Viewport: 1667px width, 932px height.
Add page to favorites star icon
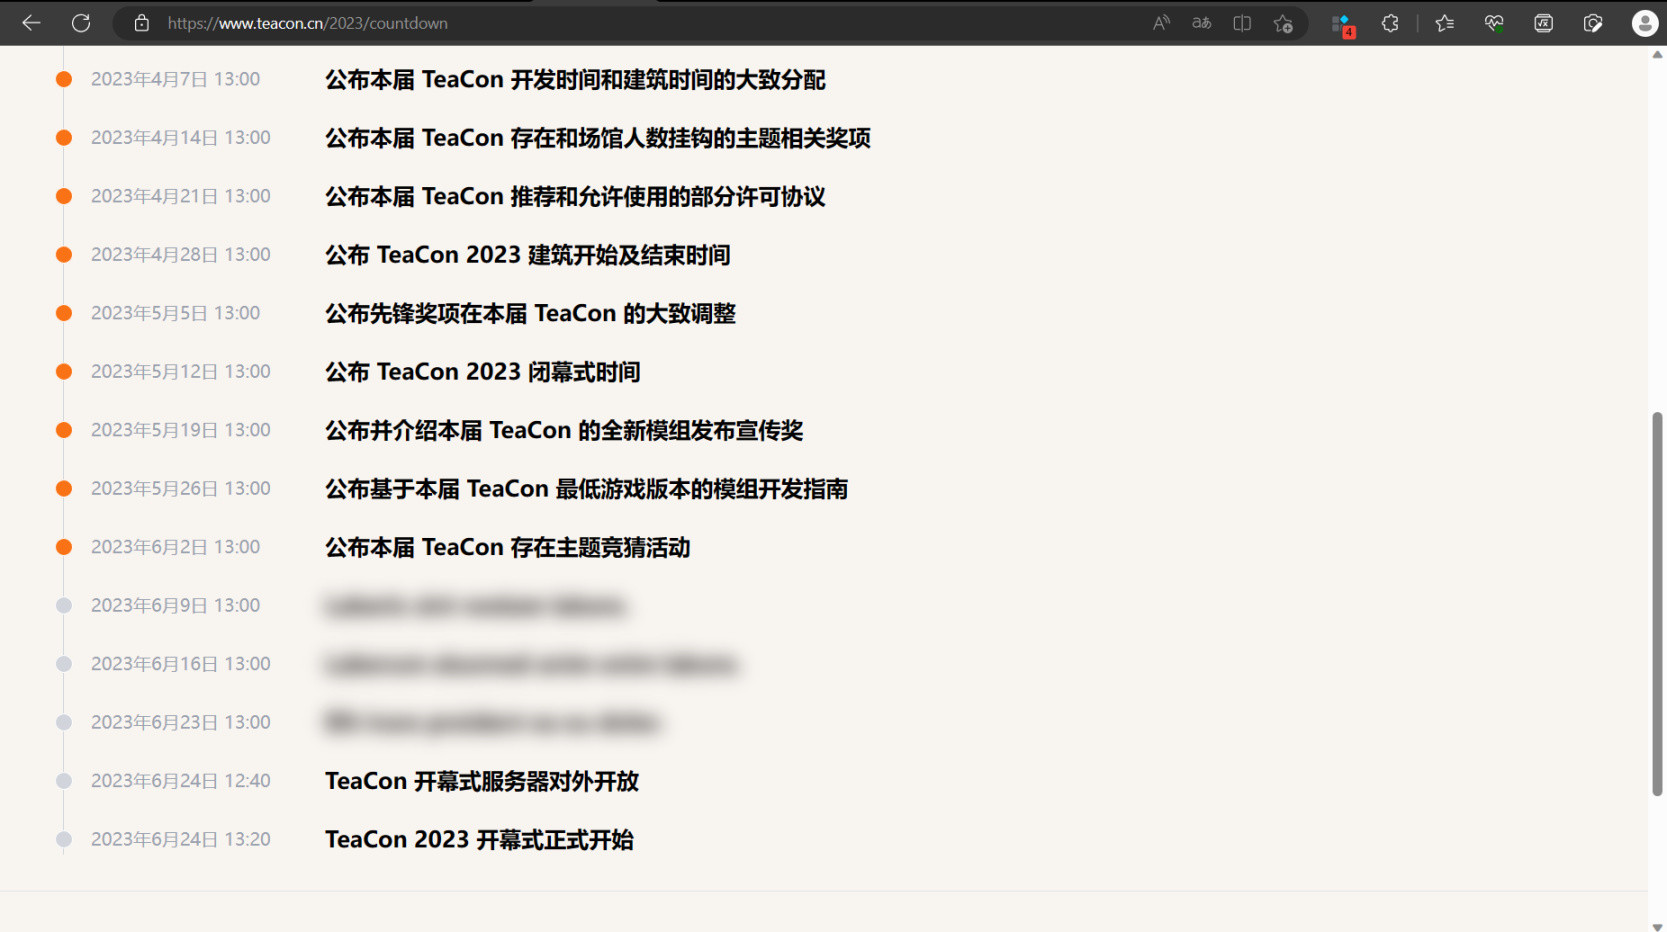pos(1283,23)
